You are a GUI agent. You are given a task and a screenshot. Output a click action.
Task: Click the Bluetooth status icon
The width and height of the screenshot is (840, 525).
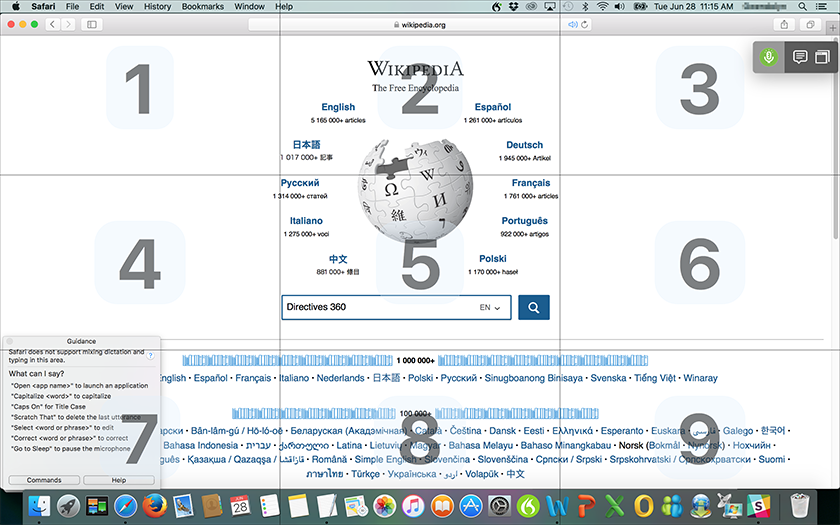[585, 6]
